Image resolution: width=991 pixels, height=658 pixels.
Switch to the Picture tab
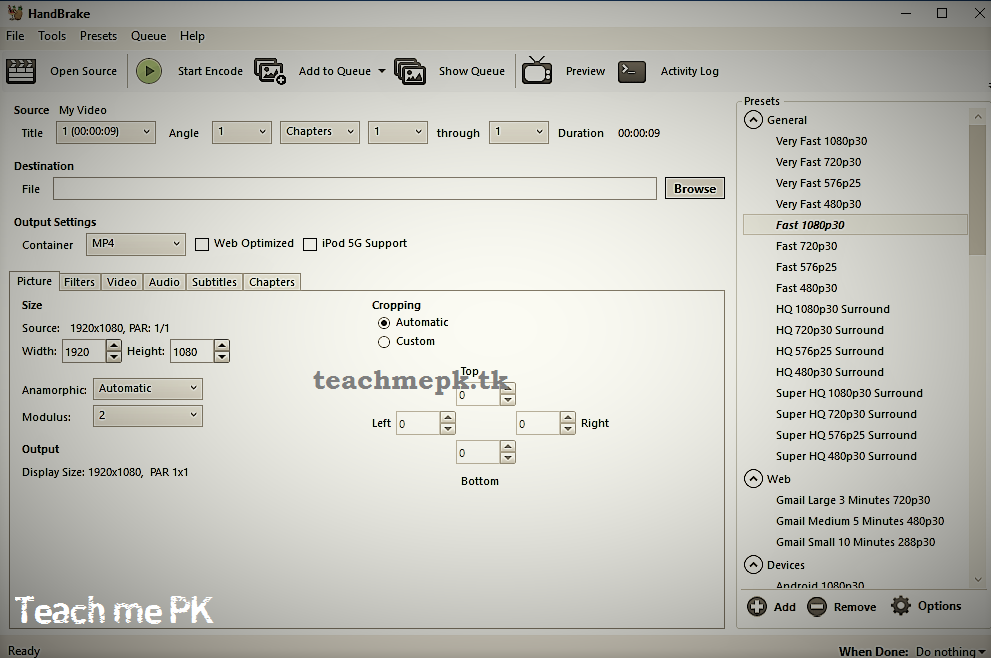(x=34, y=281)
